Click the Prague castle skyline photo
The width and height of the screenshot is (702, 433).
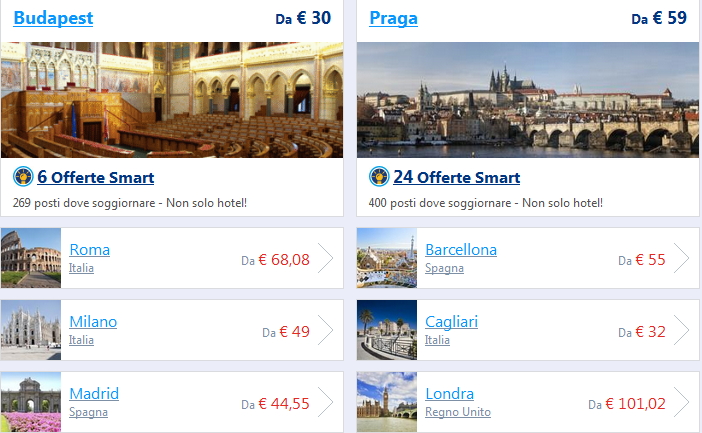coord(528,100)
